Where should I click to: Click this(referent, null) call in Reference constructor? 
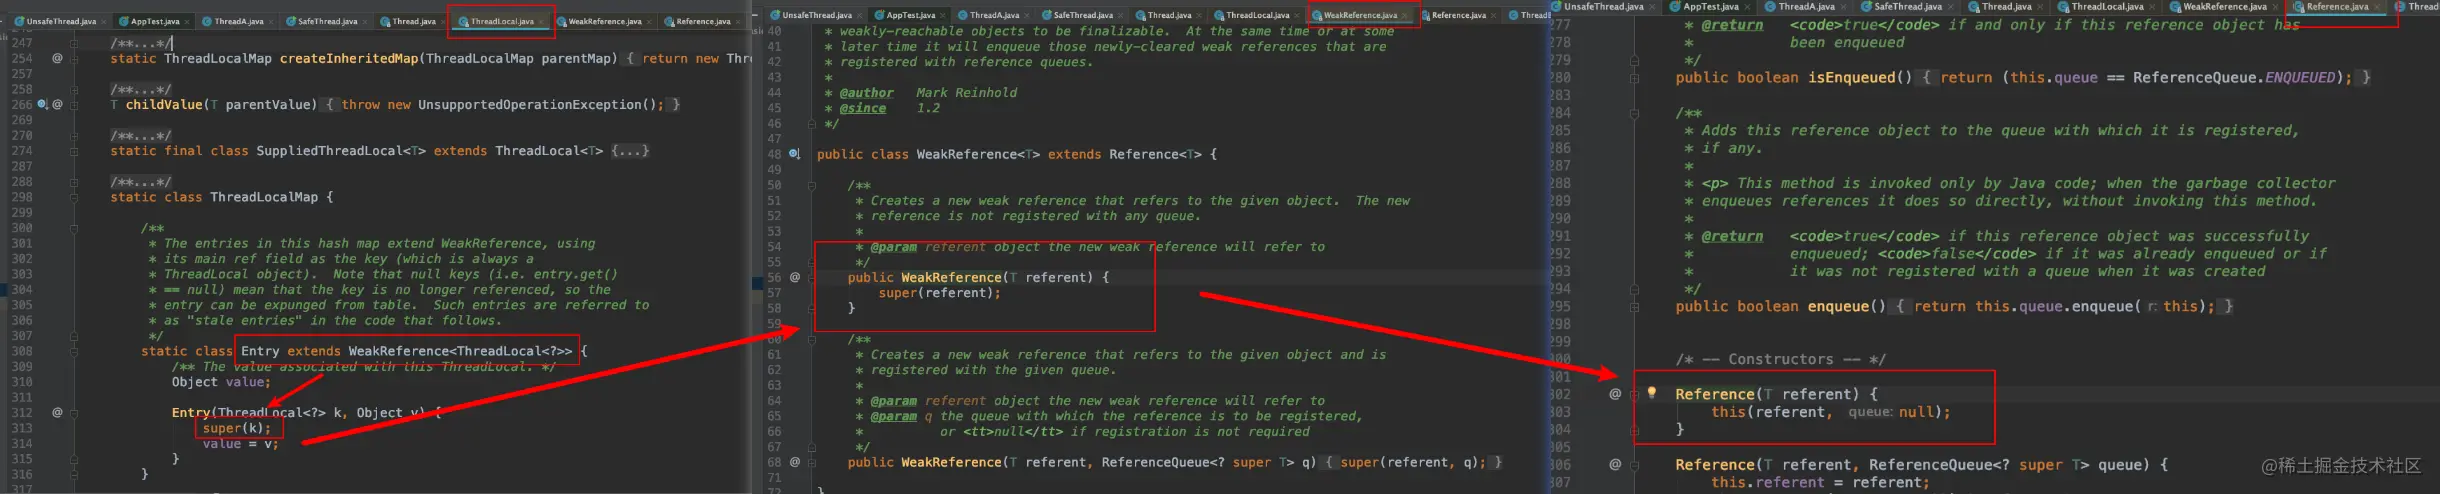tap(1831, 412)
